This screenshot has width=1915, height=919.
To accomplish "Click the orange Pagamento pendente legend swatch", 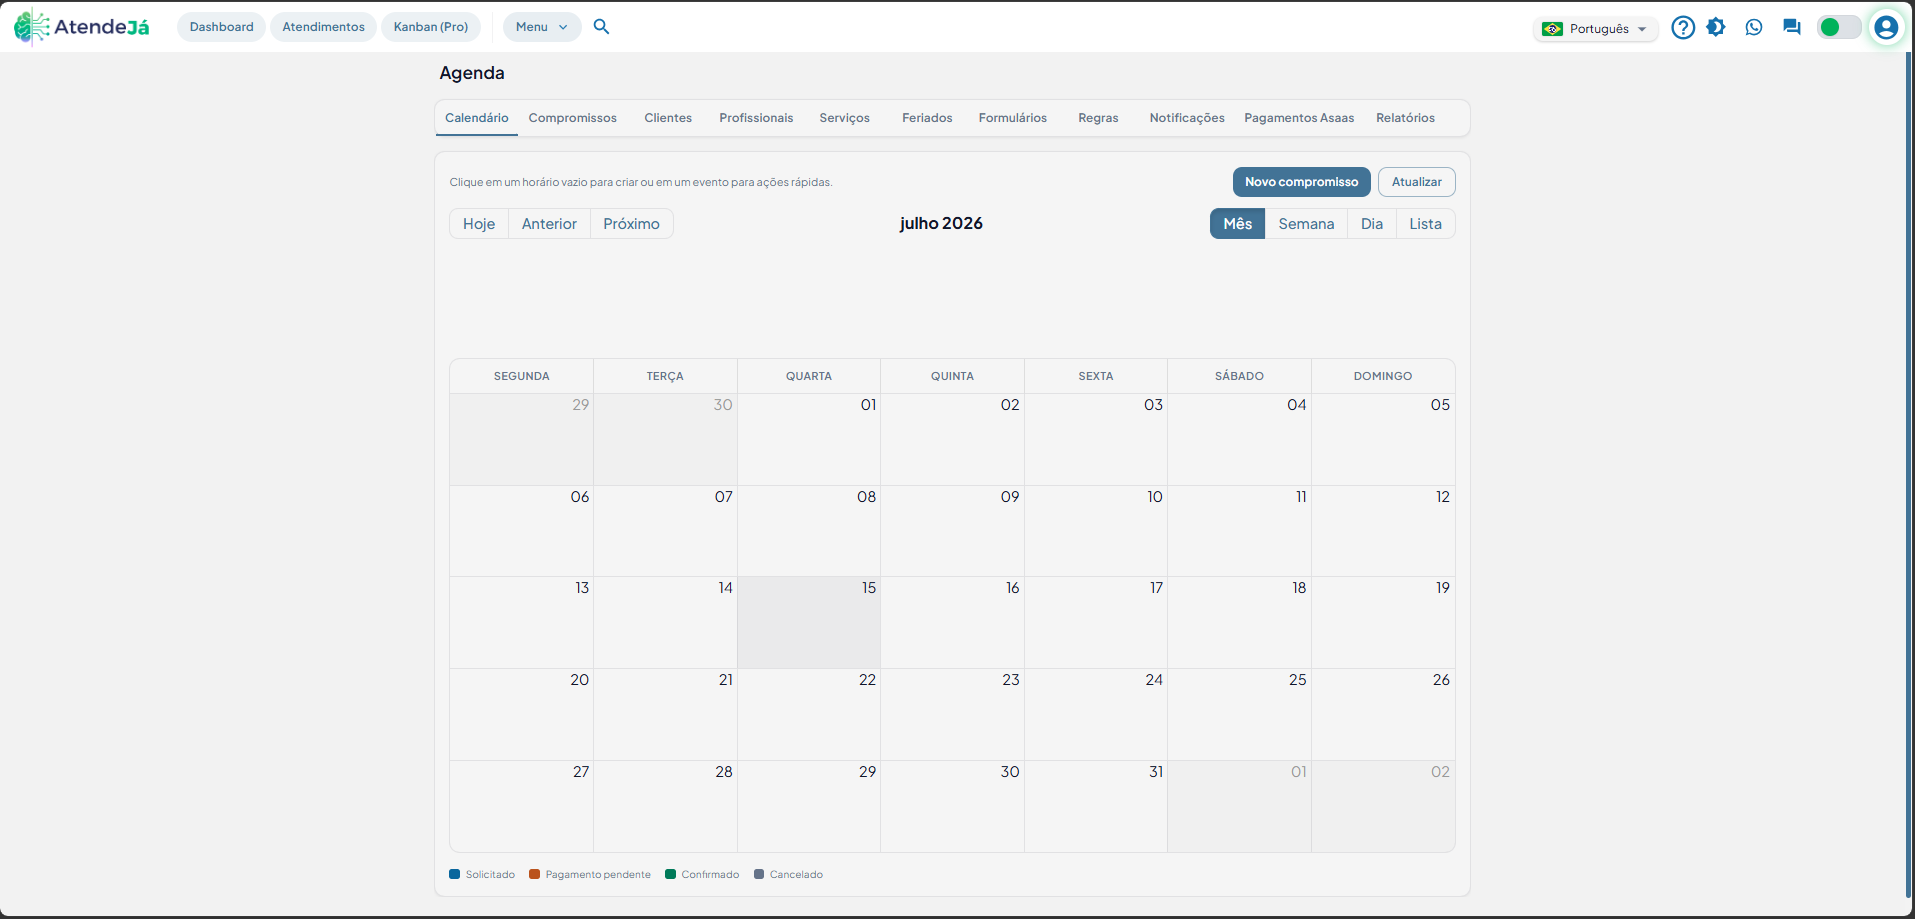I will tap(535, 874).
